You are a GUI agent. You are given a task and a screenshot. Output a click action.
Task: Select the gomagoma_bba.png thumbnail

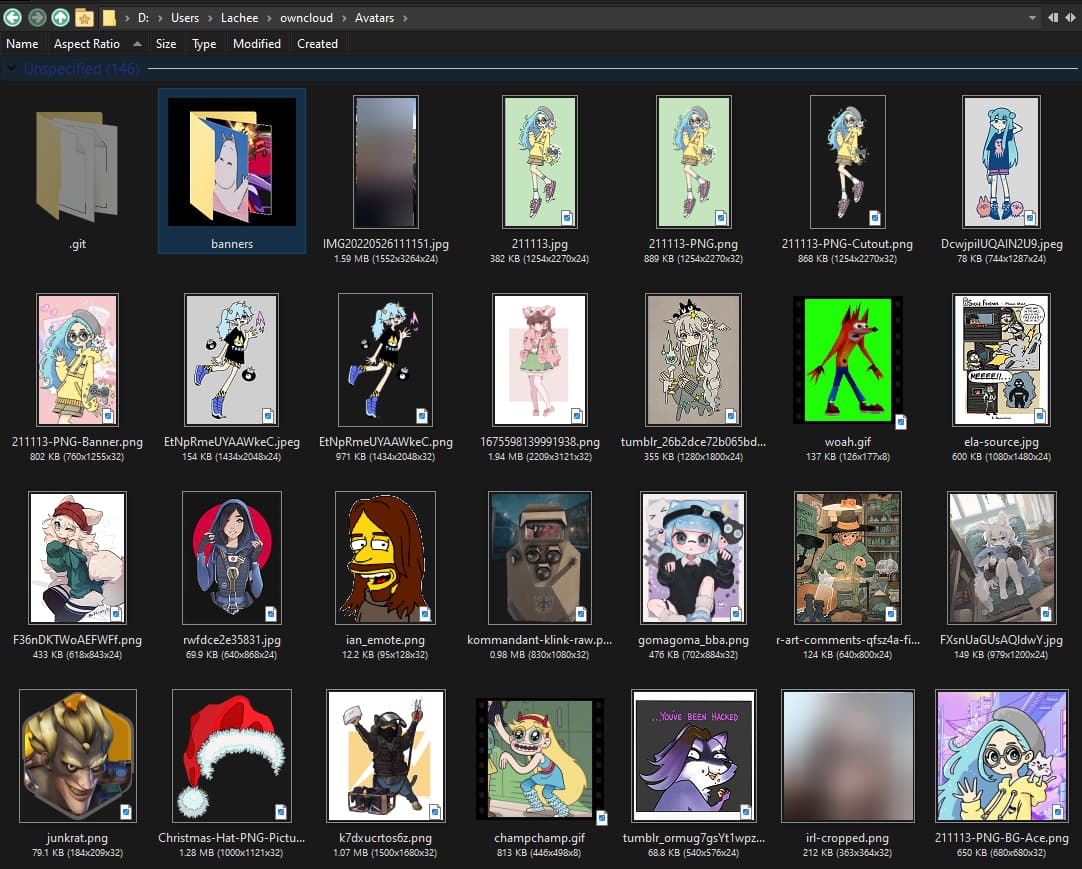click(694, 558)
